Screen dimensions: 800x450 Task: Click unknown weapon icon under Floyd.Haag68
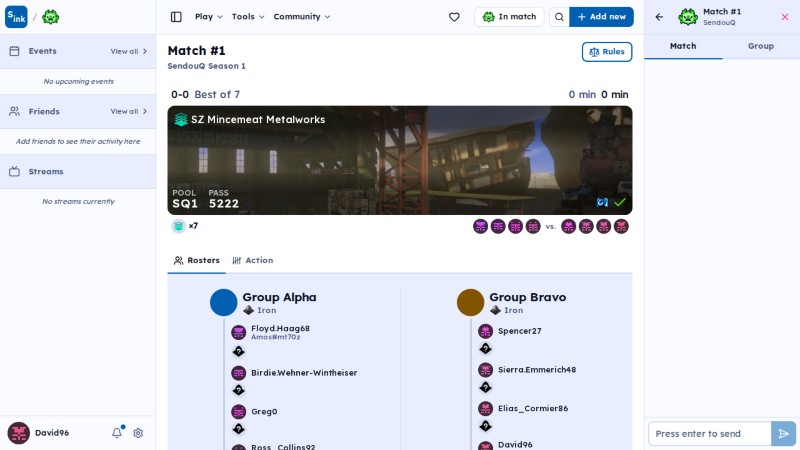(x=238, y=352)
